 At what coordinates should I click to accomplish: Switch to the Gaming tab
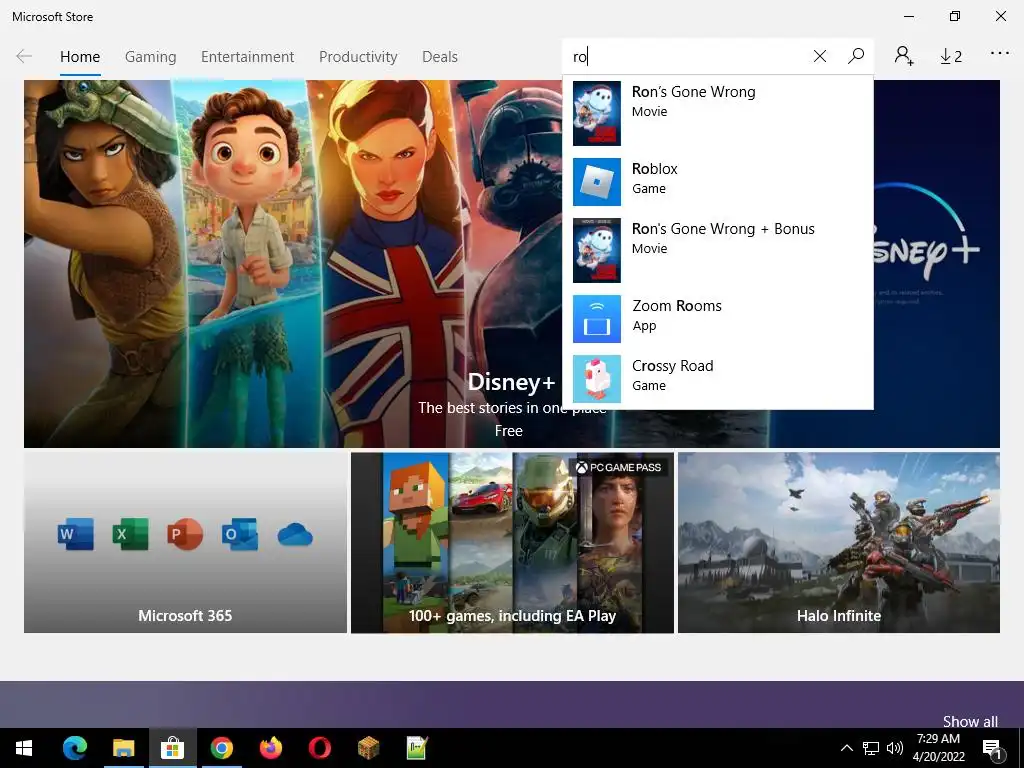(x=150, y=57)
